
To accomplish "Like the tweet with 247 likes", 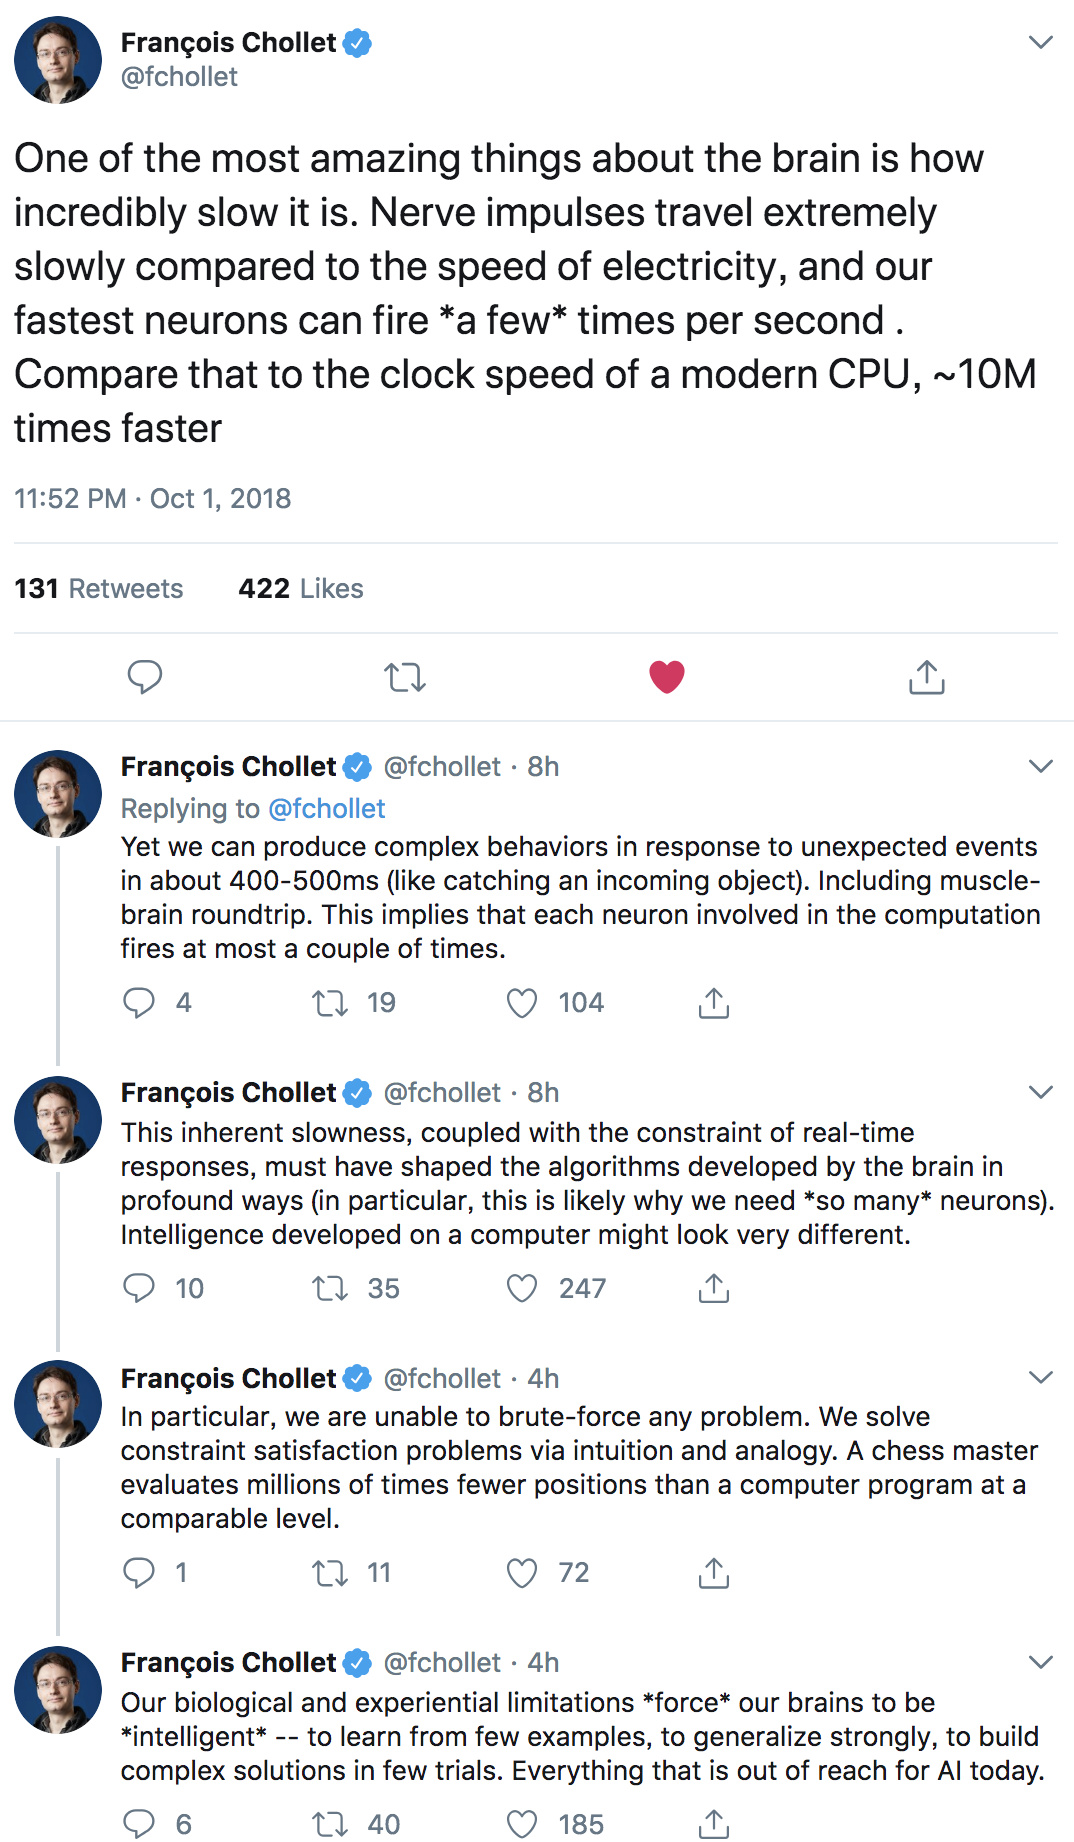I will click(522, 1289).
